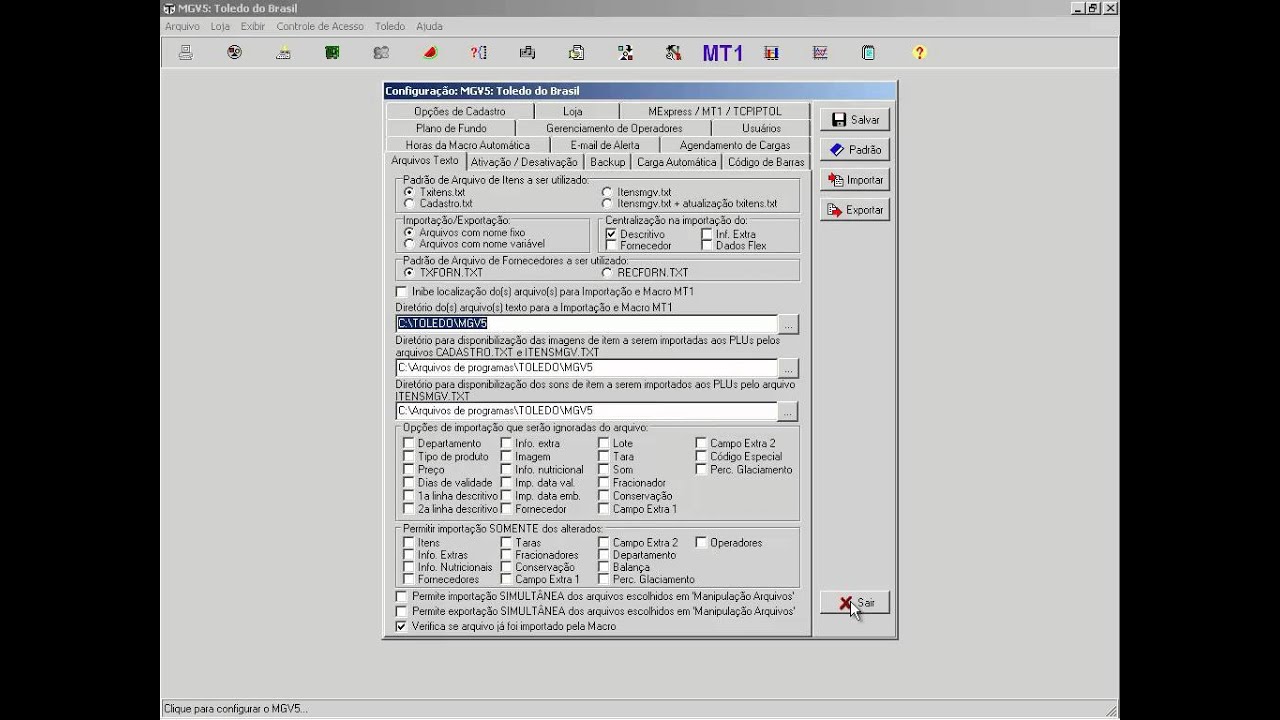This screenshot has height=720, width=1280.
Task: Click the yellow help question mark icon
Action: pyautogui.click(x=919, y=53)
